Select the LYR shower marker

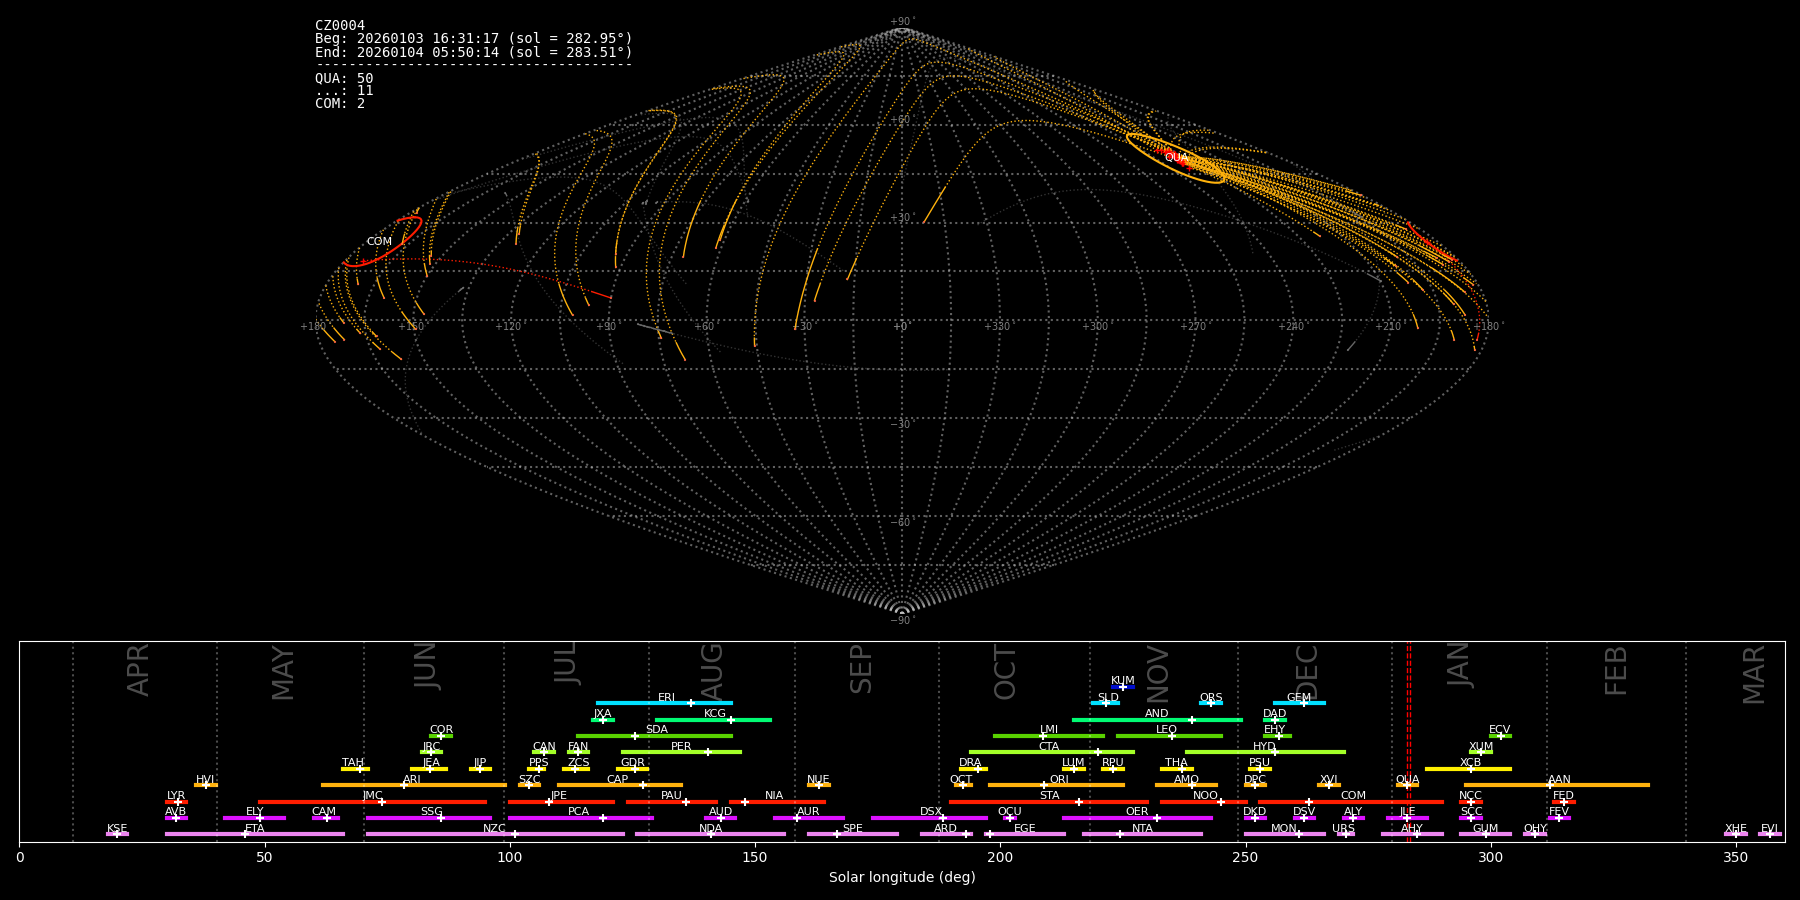[176, 801]
